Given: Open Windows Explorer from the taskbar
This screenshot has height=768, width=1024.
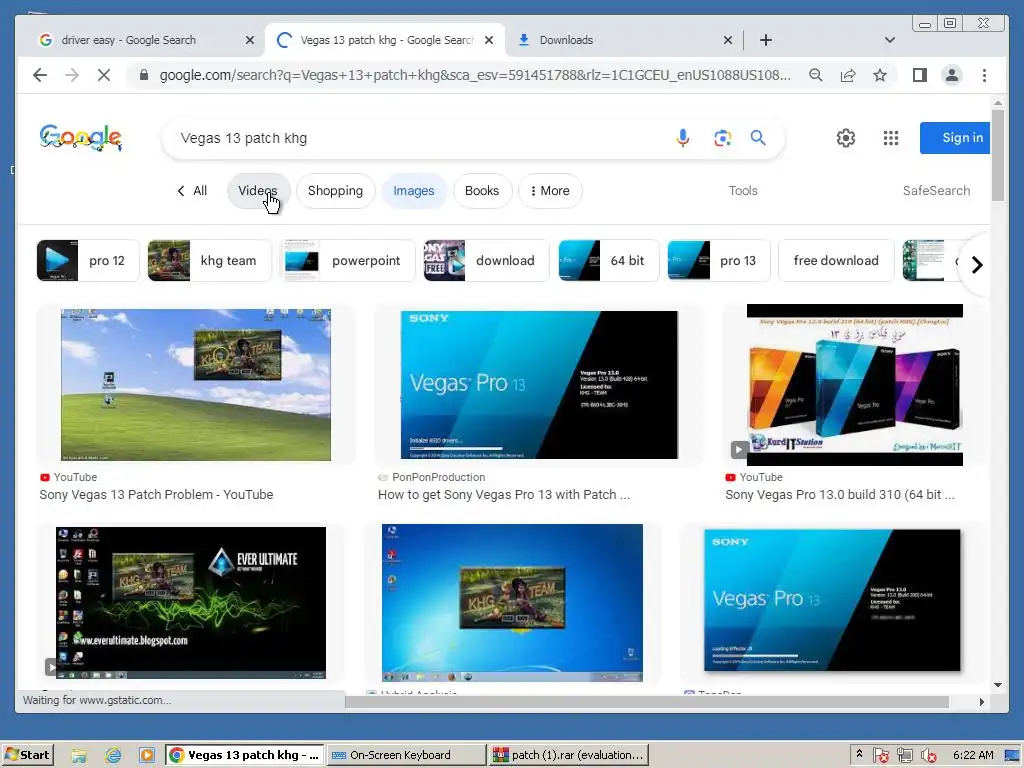Looking at the screenshot, I should [79, 755].
